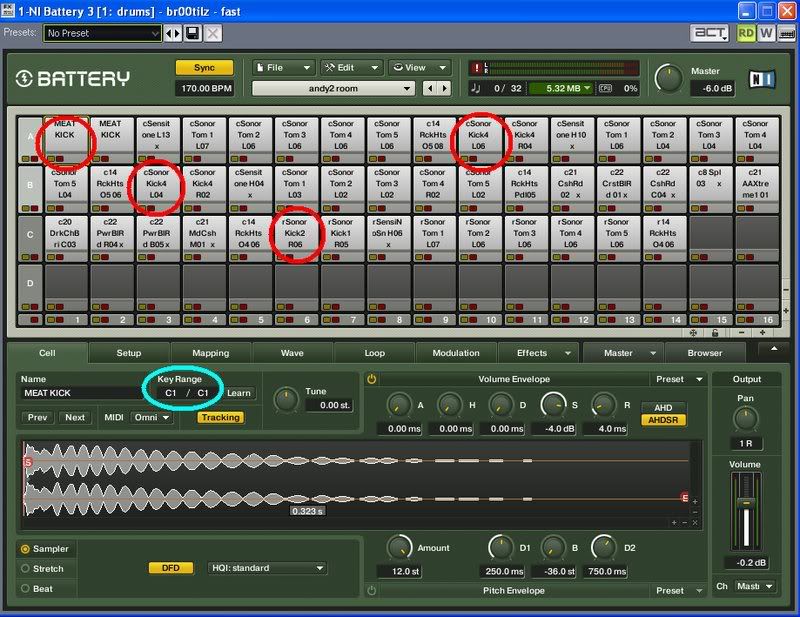The image size is (800, 617).
Task: Open the Ch output channel dropdown
Action: coord(754,586)
